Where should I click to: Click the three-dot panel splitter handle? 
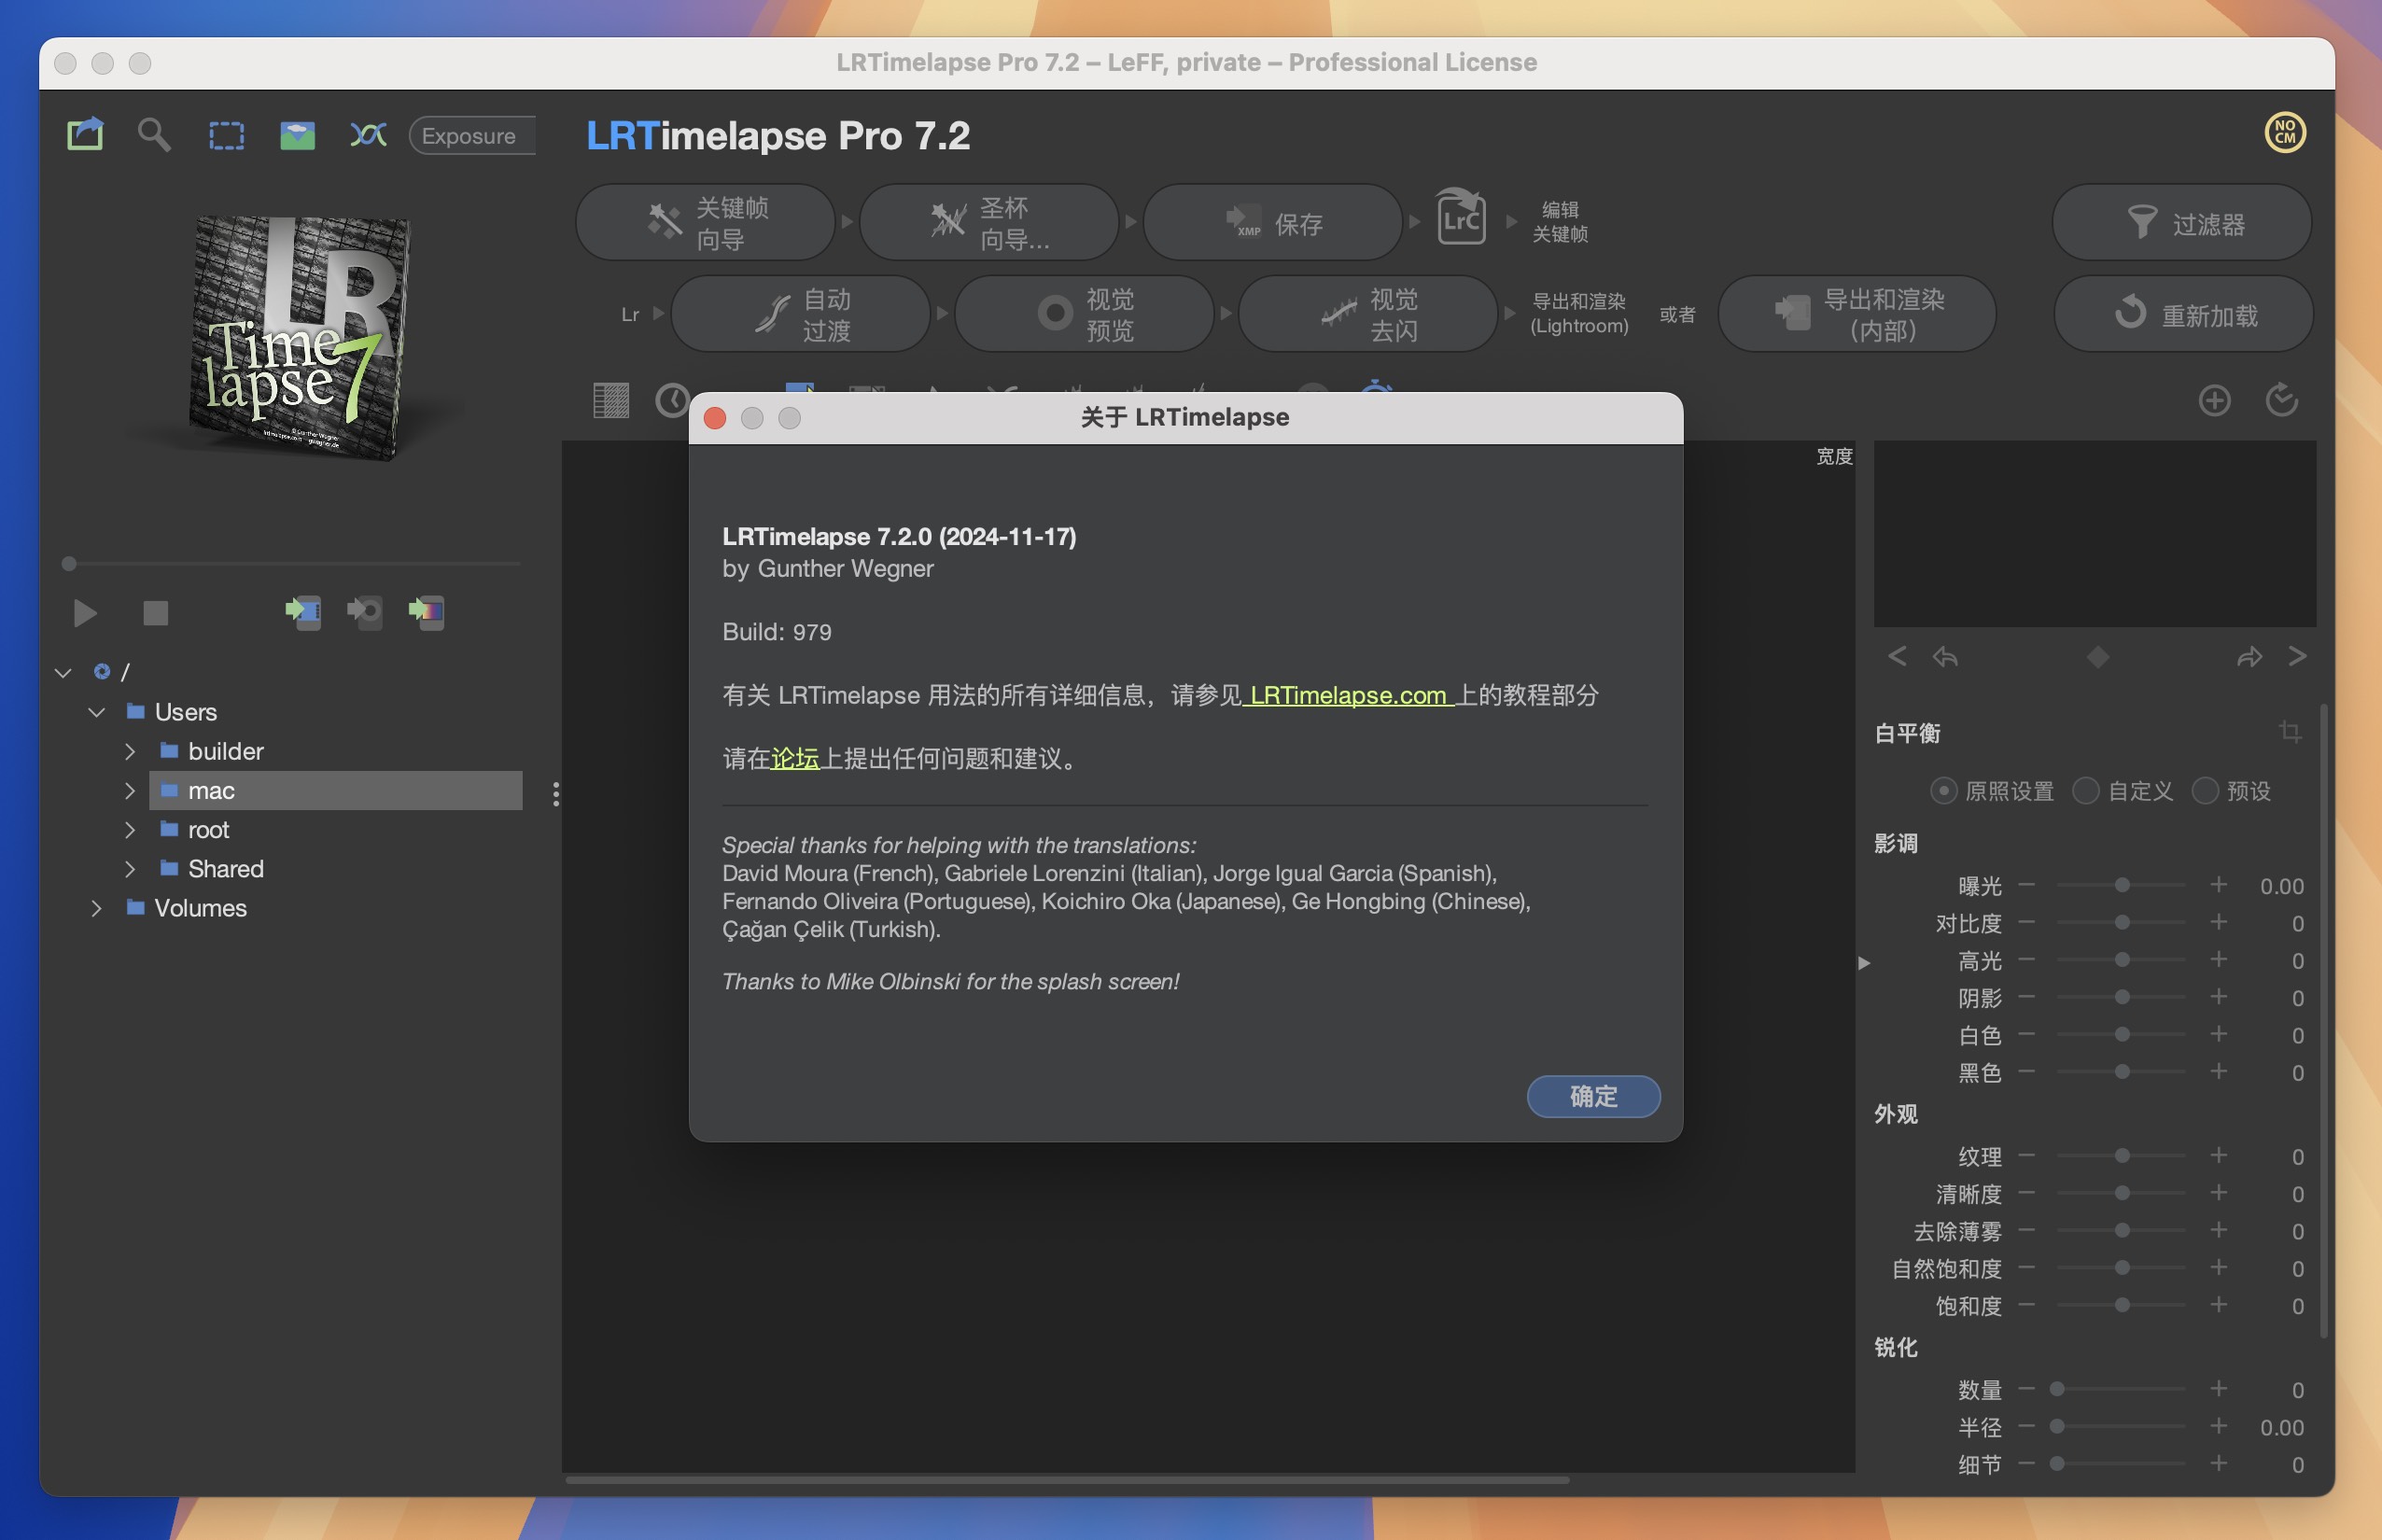coord(556,794)
